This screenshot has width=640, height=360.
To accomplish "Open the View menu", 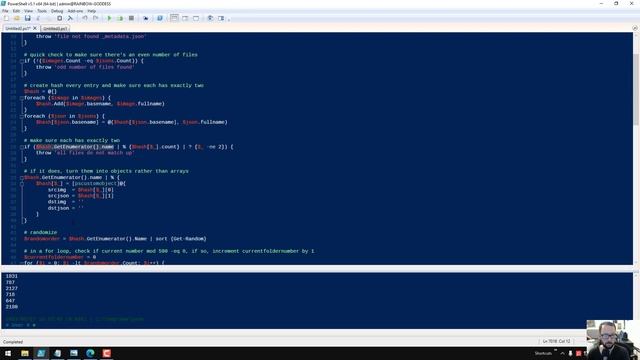I will point(29,11).
